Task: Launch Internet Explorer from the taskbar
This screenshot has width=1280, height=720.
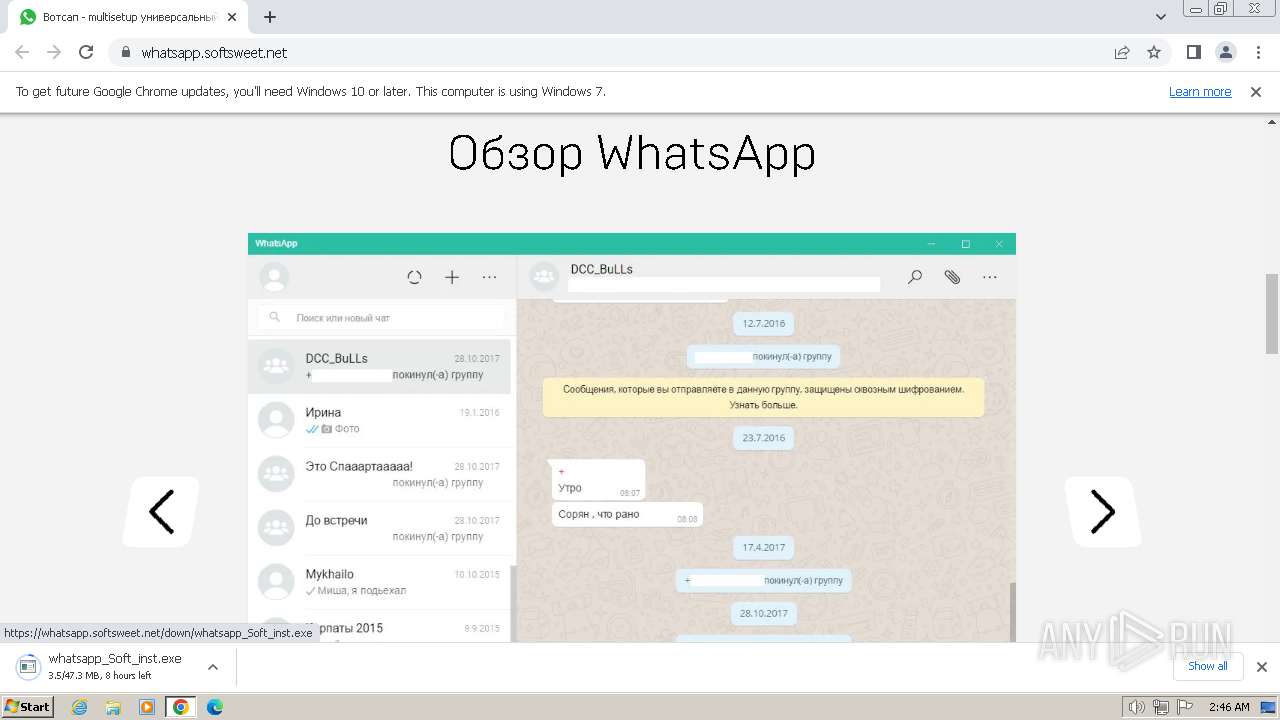Action: click(x=80, y=707)
